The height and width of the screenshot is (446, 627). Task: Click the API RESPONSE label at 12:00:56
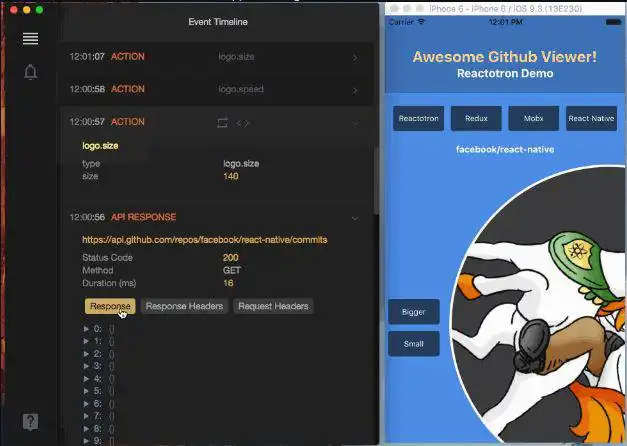[144, 217]
